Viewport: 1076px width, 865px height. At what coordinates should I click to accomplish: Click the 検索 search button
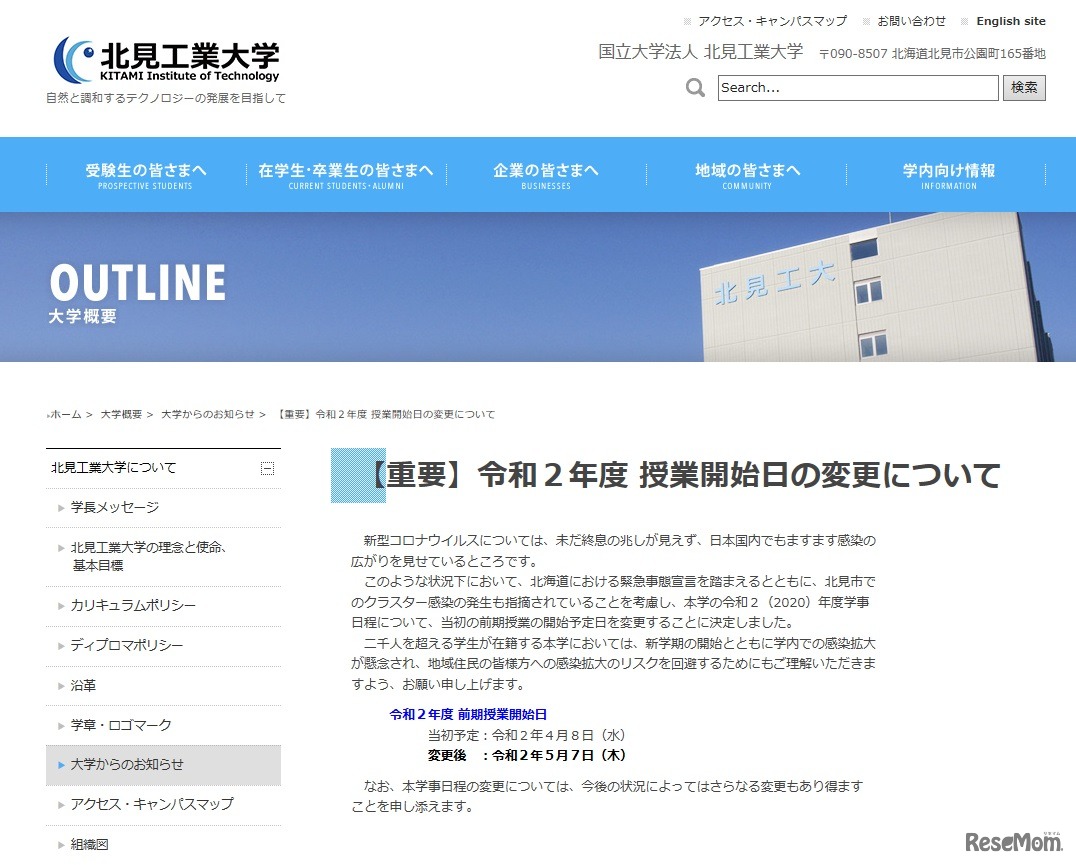(1024, 88)
